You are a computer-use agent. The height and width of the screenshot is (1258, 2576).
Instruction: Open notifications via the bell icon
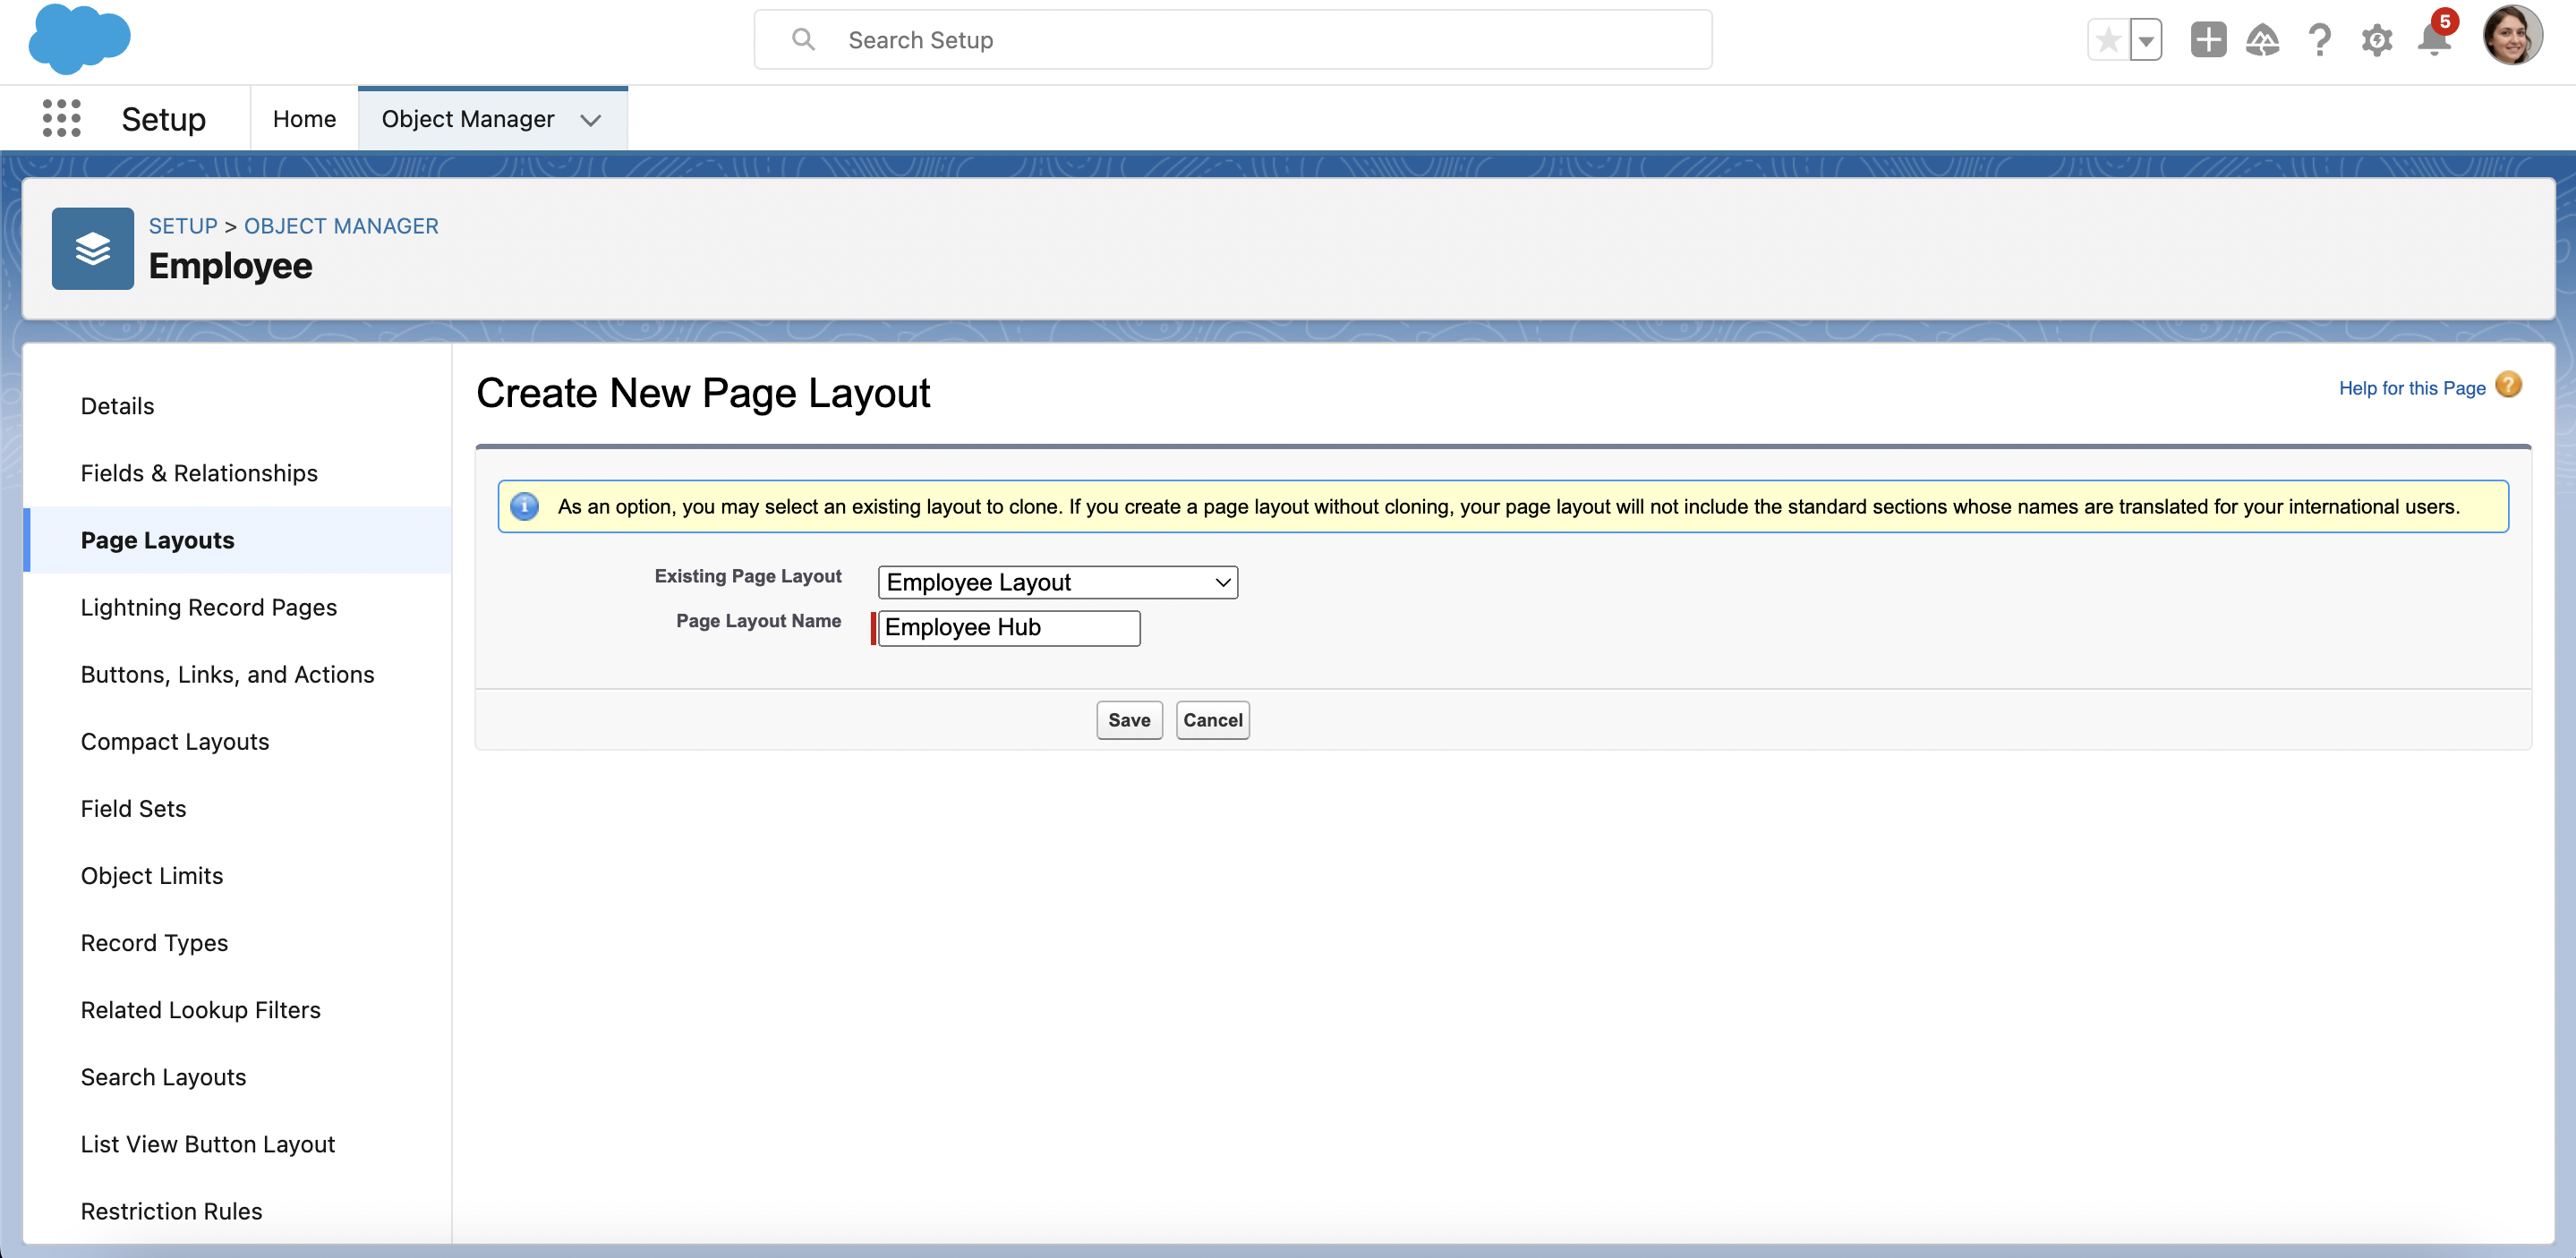[x=2433, y=40]
